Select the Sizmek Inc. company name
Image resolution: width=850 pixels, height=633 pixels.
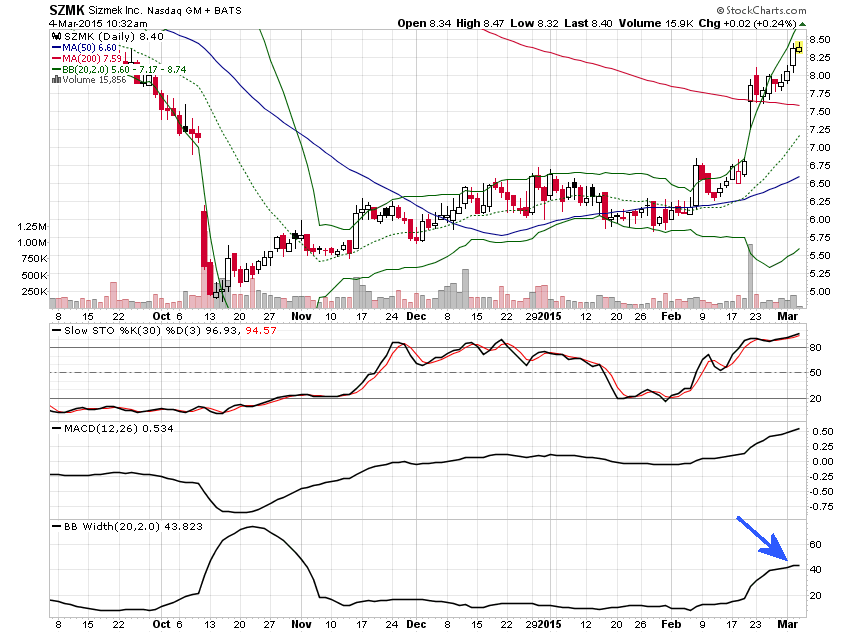point(115,10)
